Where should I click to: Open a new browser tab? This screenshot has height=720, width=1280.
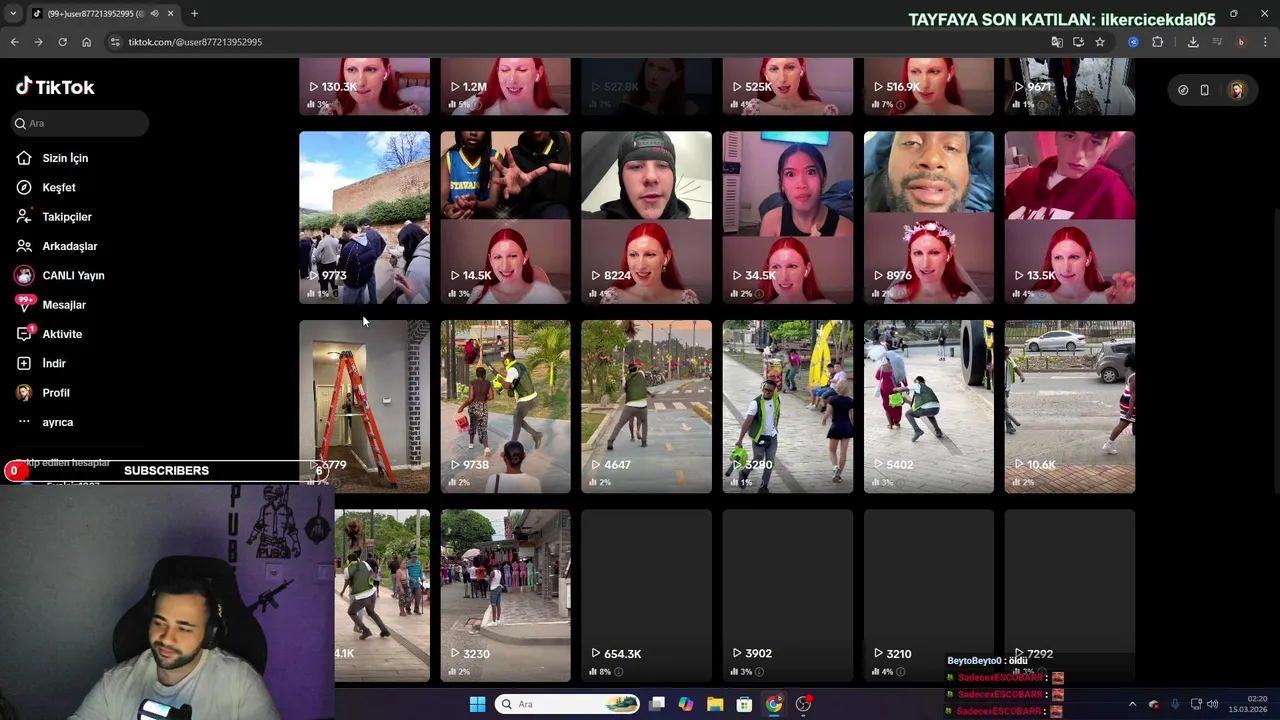click(194, 13)
